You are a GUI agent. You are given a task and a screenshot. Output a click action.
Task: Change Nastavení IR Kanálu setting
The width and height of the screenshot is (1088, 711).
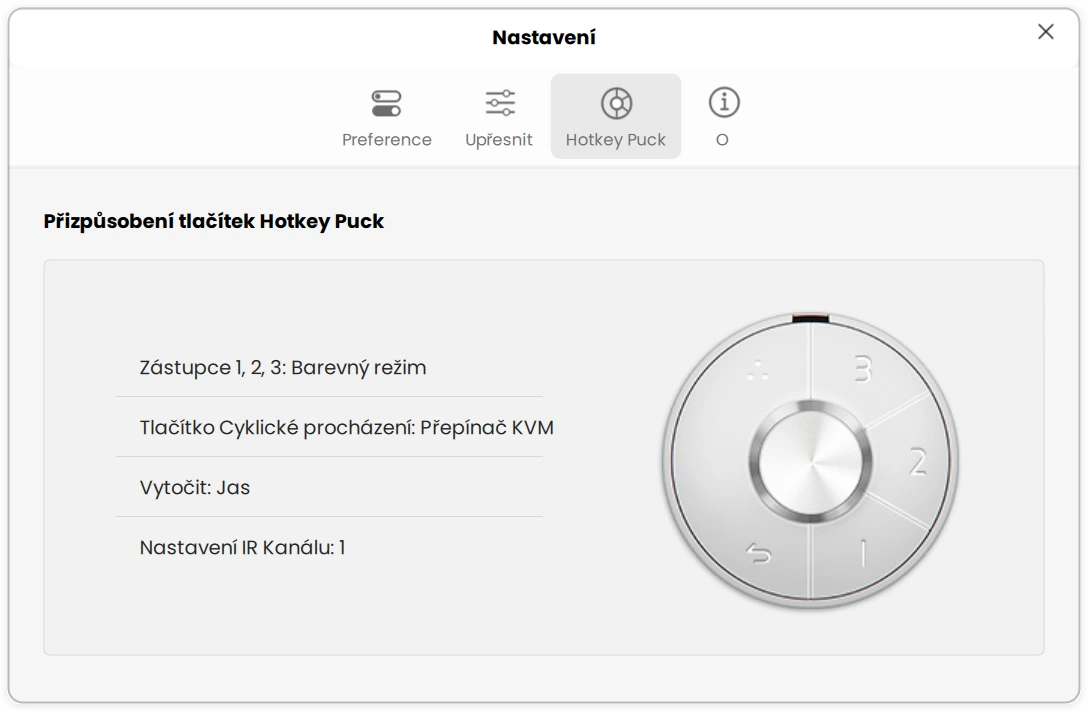(x=242, y=548)
